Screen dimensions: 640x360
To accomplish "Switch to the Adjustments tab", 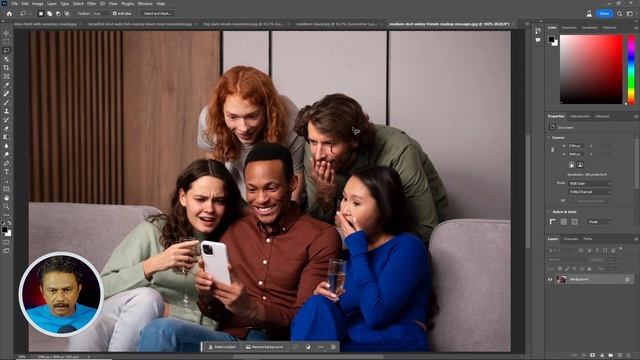I will click(580, 116).
